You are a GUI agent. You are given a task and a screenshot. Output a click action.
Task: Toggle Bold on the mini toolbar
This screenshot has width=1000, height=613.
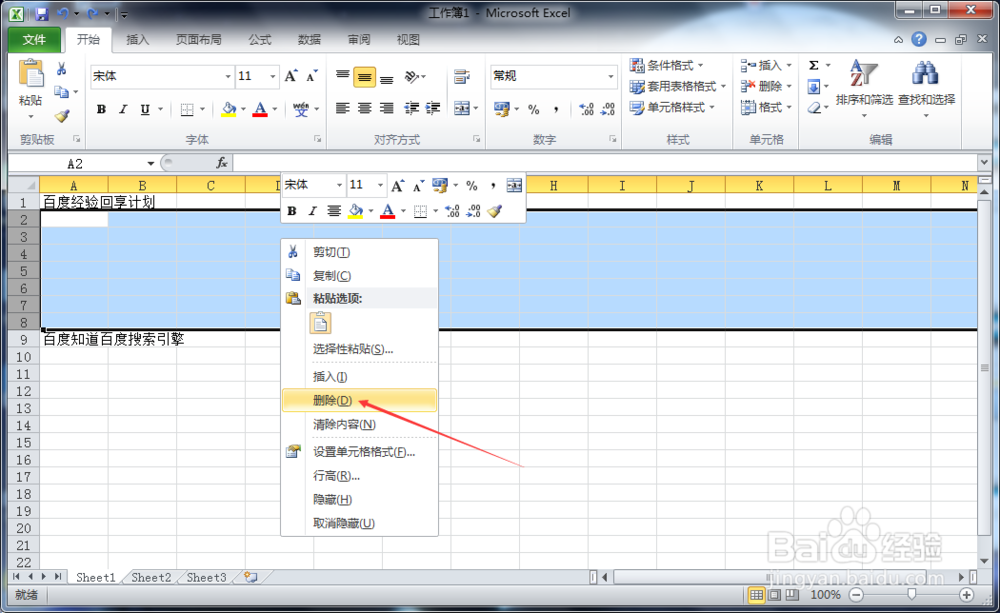click(x=291, y=210)
